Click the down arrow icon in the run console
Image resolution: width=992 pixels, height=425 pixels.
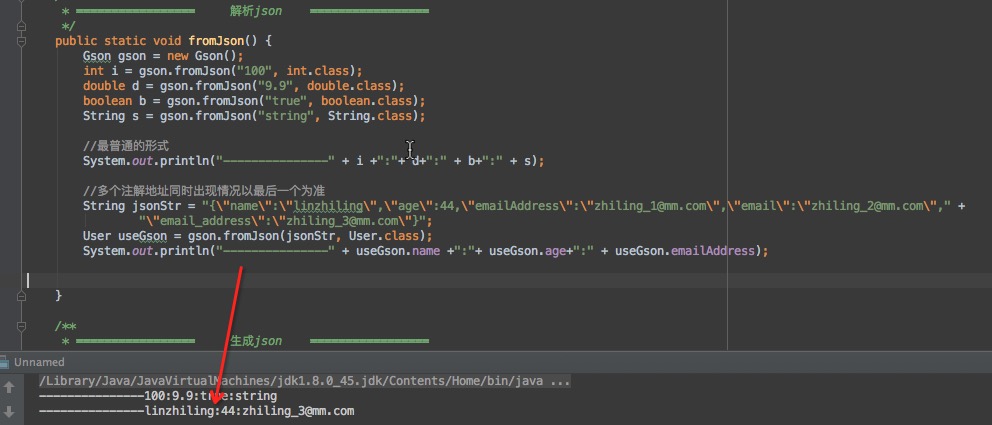[10, 410]
